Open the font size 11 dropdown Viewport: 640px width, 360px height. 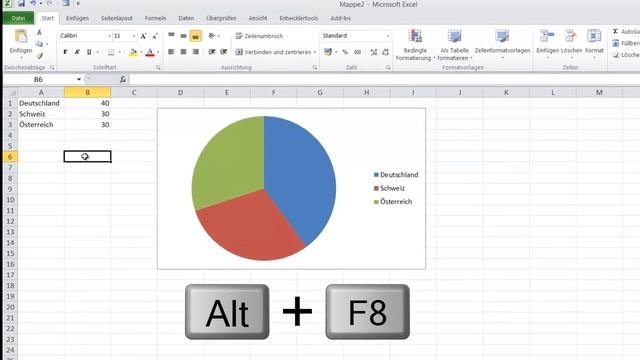[133, 36]
